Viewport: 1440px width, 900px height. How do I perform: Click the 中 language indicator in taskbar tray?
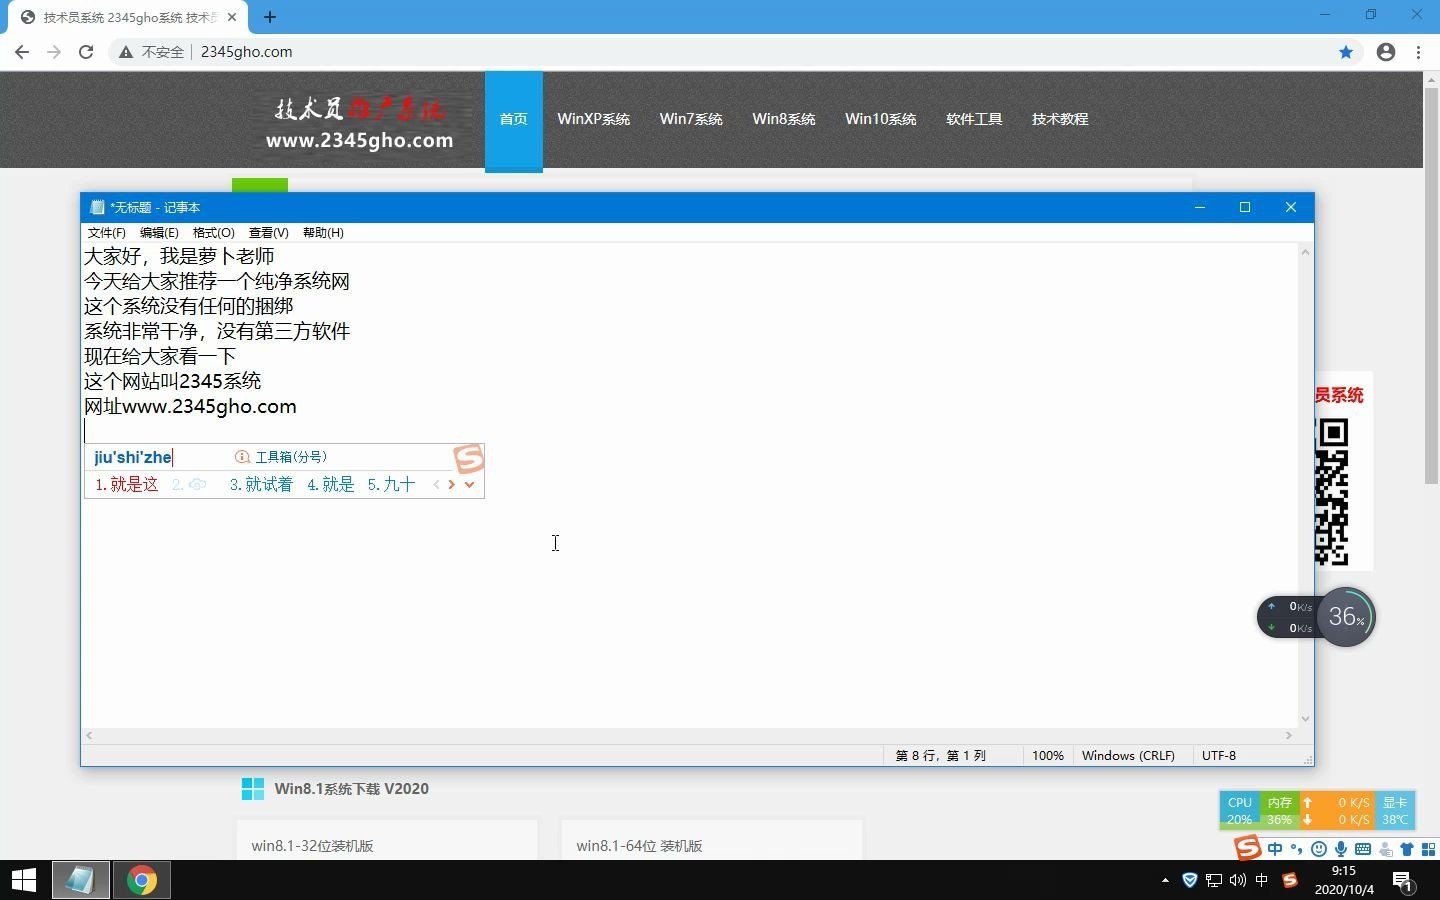click(1262, 880)
